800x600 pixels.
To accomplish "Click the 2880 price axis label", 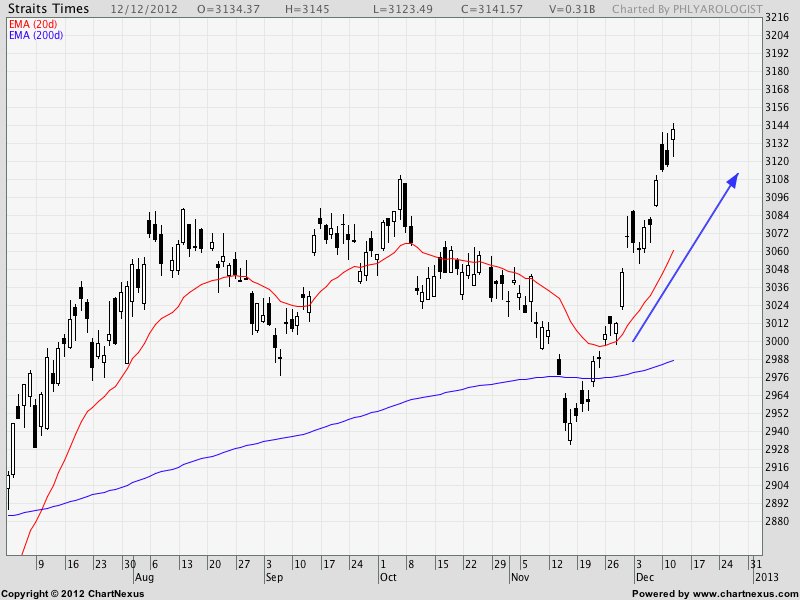I will 776,522.
